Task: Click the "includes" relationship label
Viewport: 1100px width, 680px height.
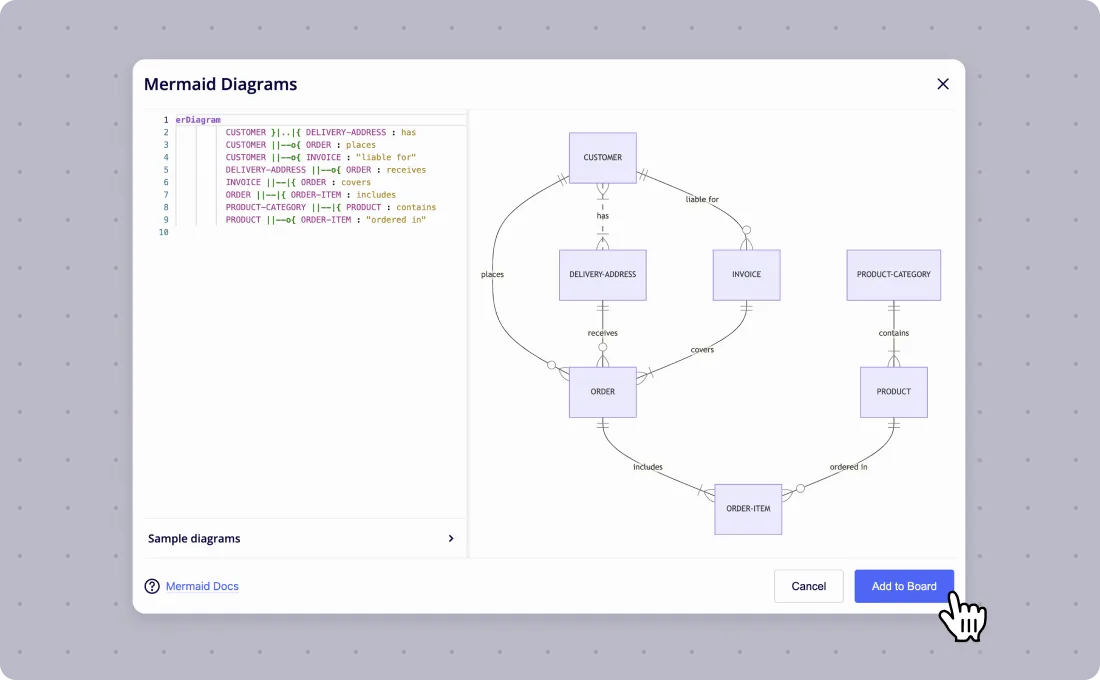Action: pyautogui.click(x=648, y=467)
